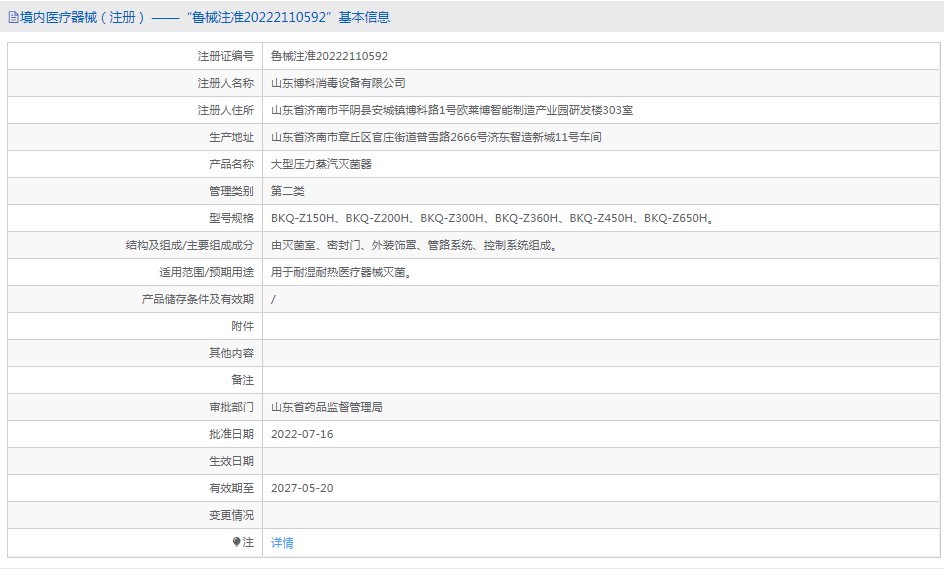Image resolution: width=944 pixels, height=575 pixels.
Task: Click the label 批准日期
Action: click(x=231, y=434)
